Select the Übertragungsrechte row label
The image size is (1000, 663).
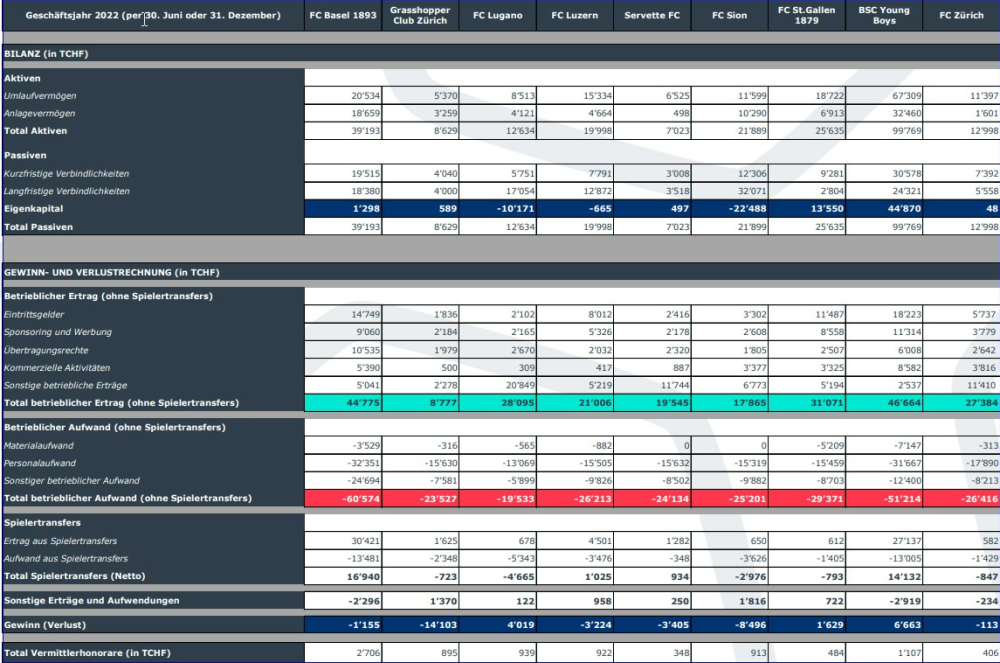[x=152, y=350]
